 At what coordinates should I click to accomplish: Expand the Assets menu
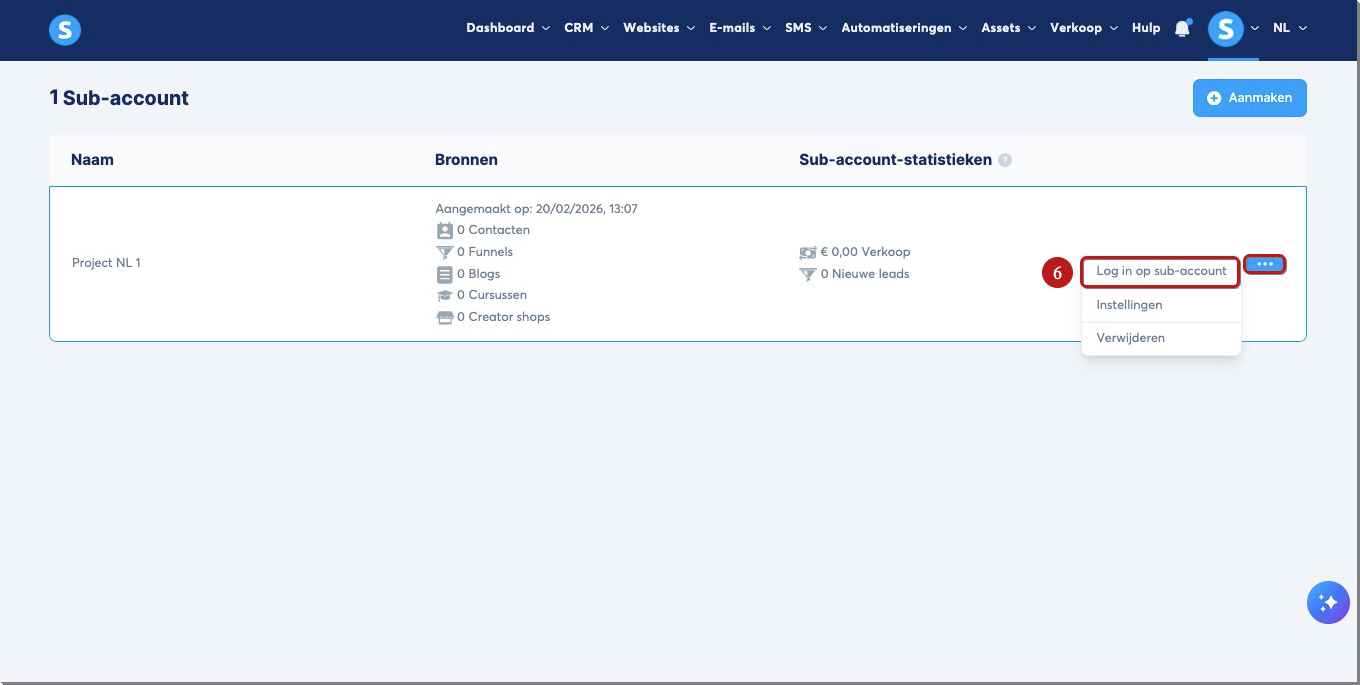(x=1009, y=28)
